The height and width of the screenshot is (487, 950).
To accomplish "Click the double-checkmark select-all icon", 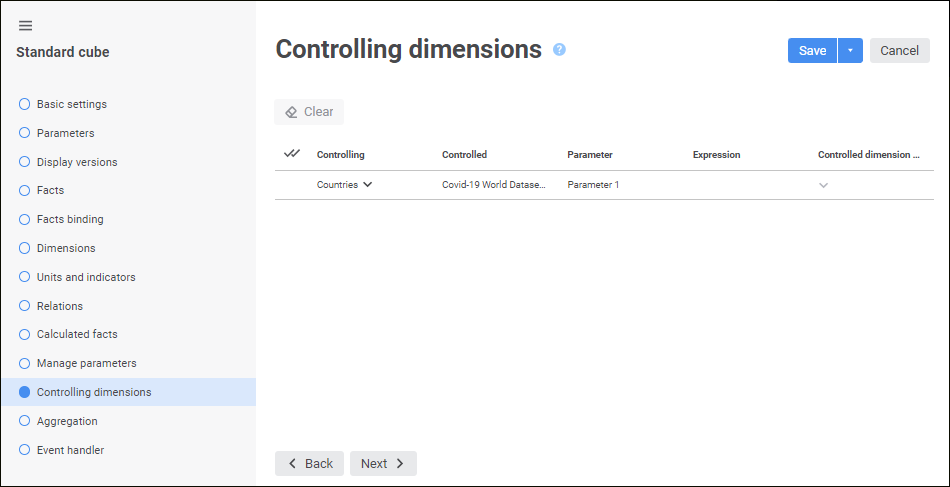I will click(x=292, y=154).
